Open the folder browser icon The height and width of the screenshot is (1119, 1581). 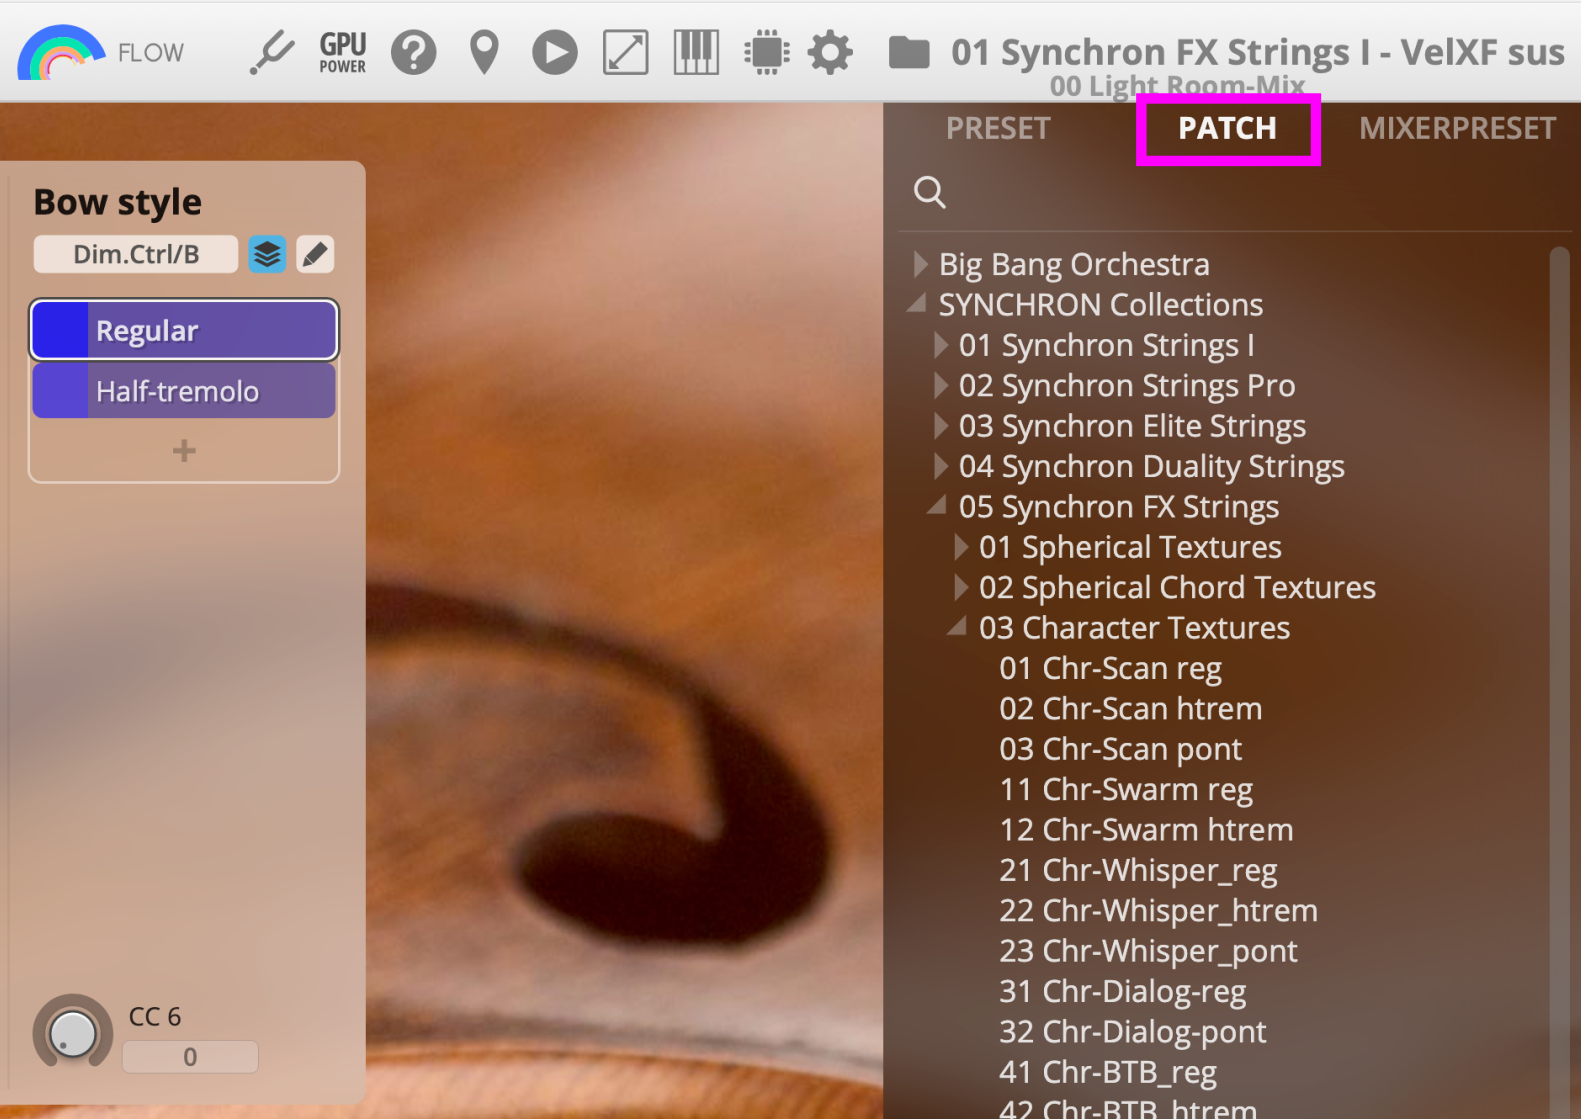point(909,52)
